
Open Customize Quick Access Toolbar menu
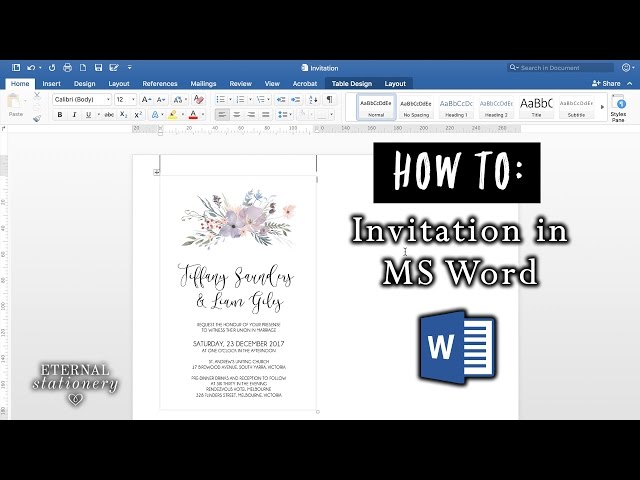coord(129,67)
